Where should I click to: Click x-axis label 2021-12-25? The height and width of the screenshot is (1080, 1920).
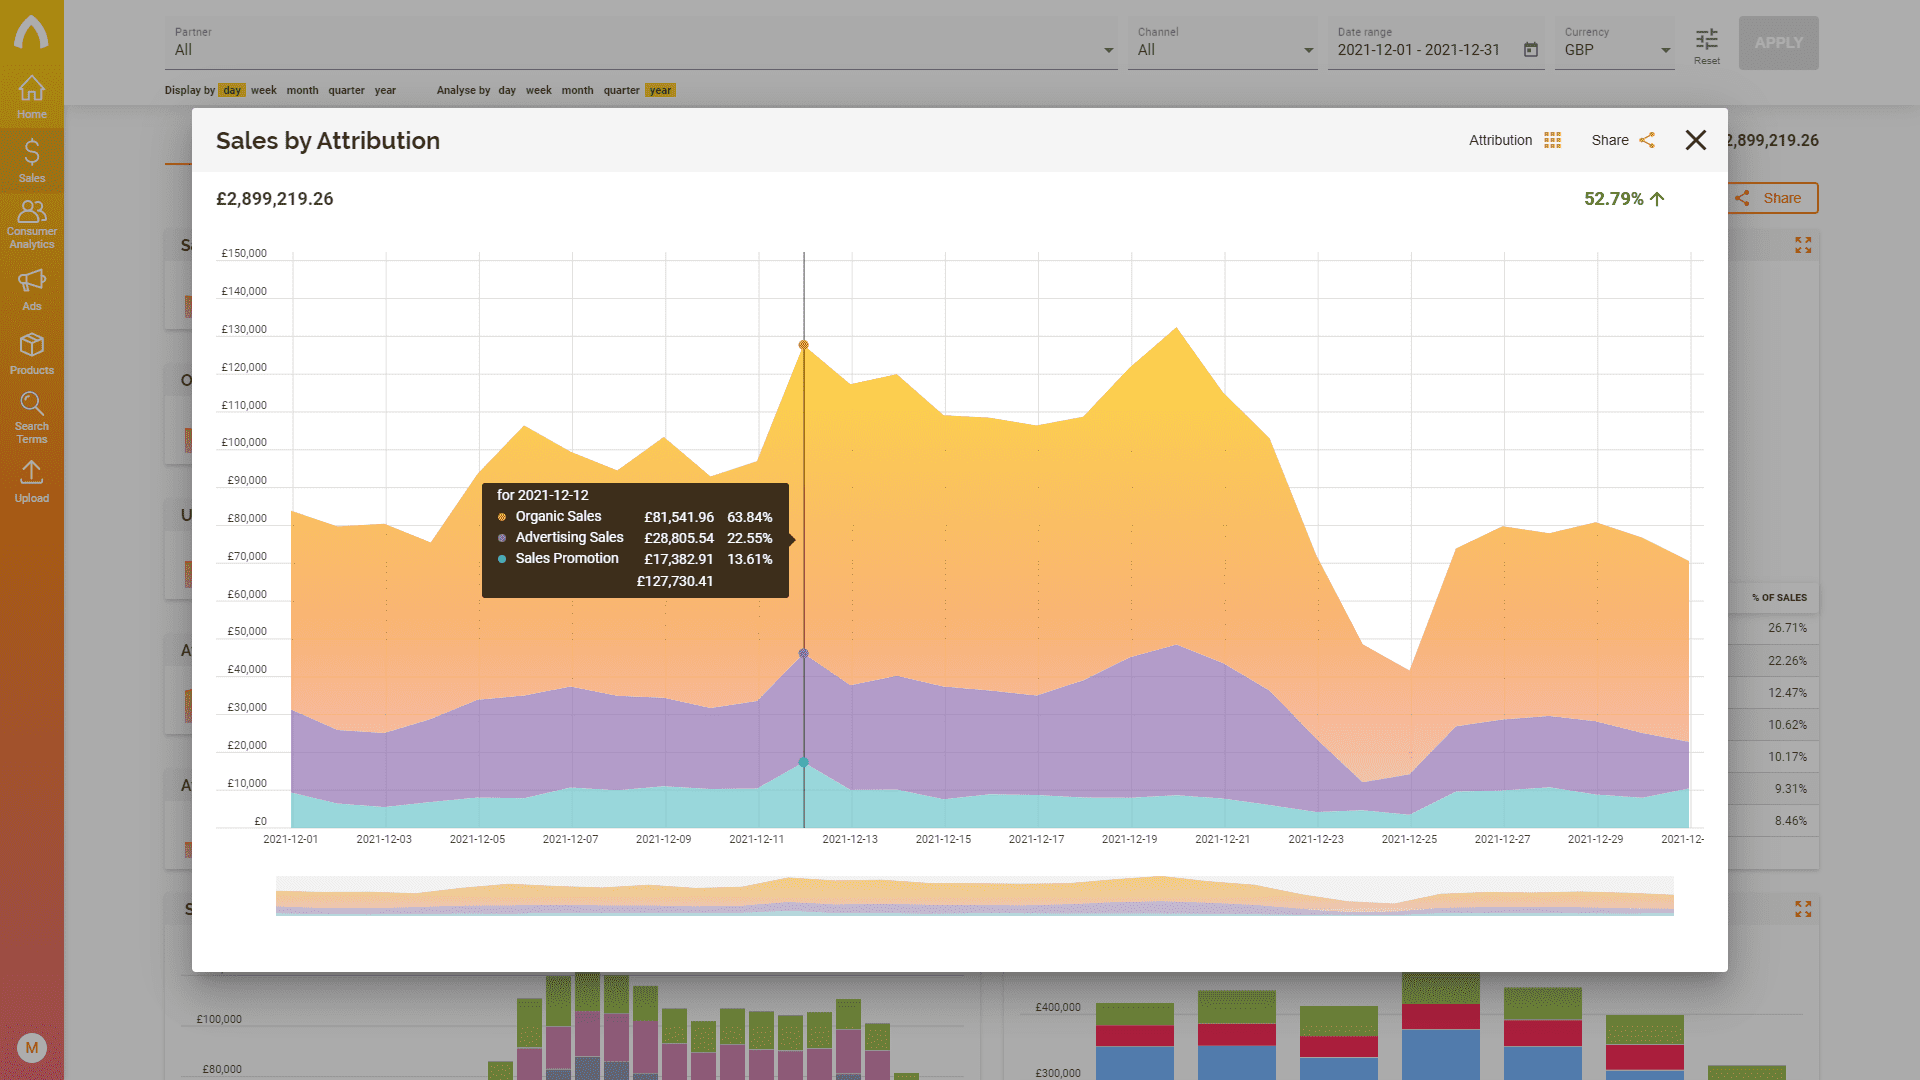click(x=1409, y=839)
